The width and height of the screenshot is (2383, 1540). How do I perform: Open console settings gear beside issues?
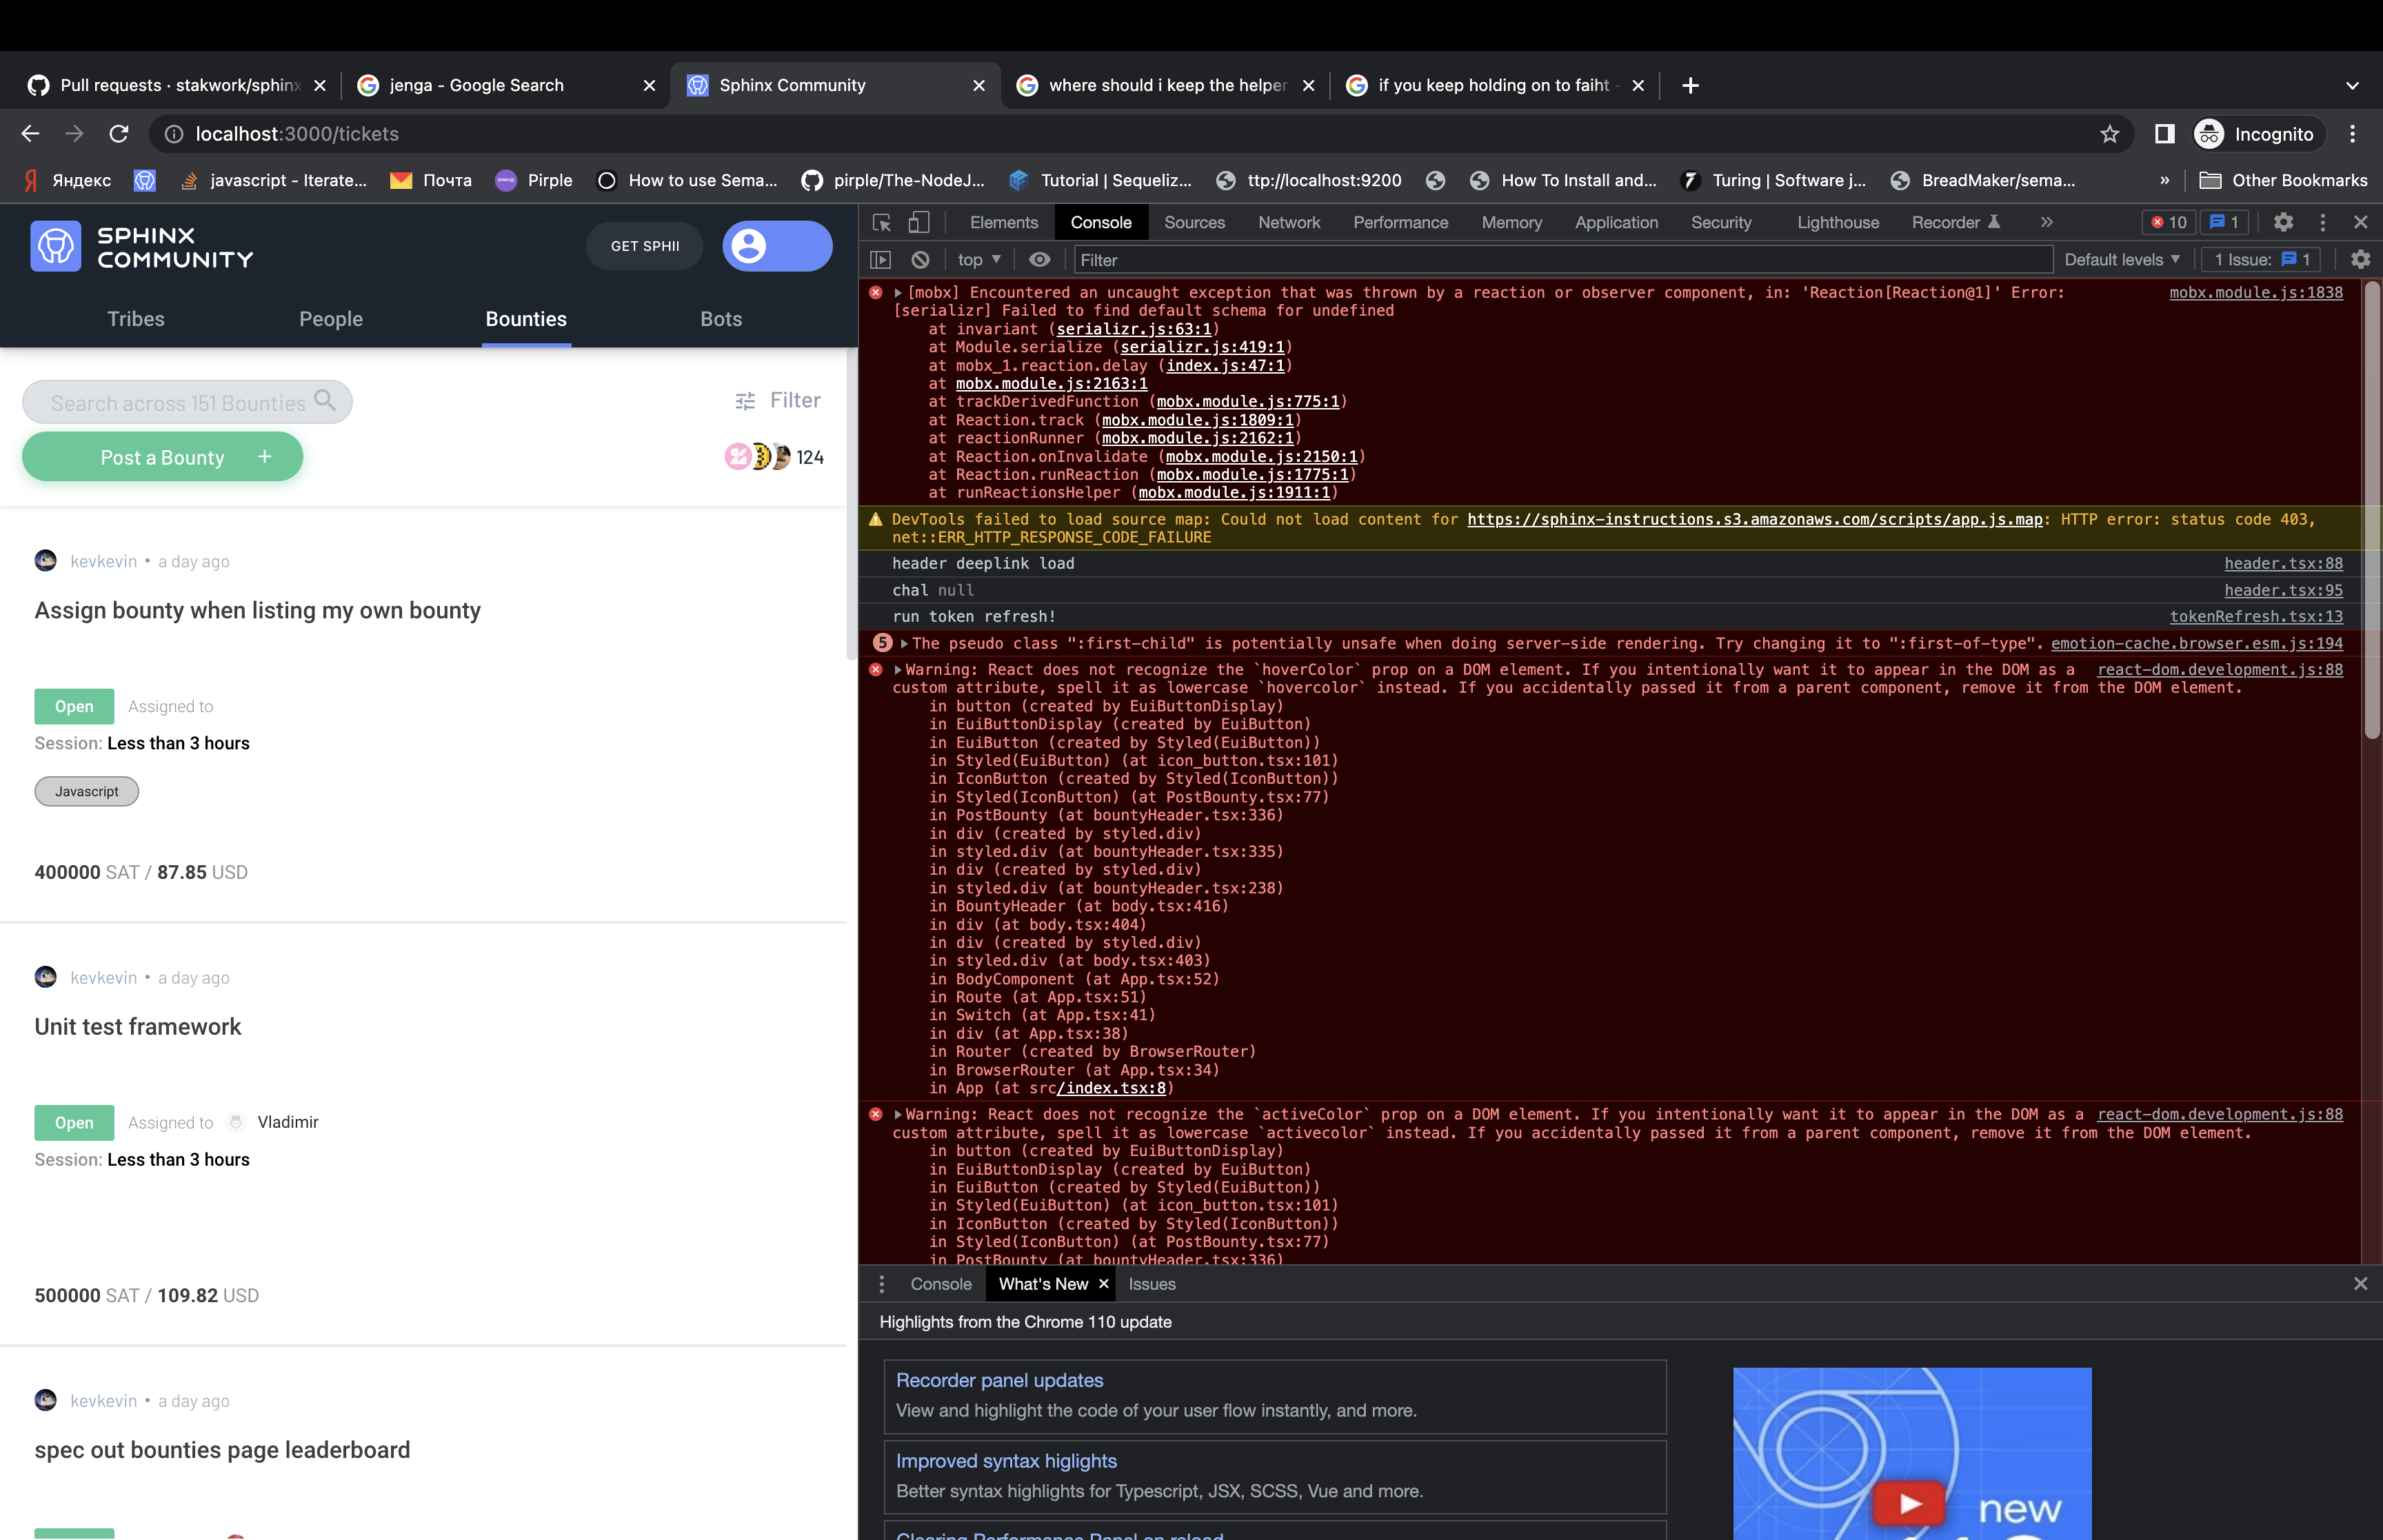coord(2360,260)
